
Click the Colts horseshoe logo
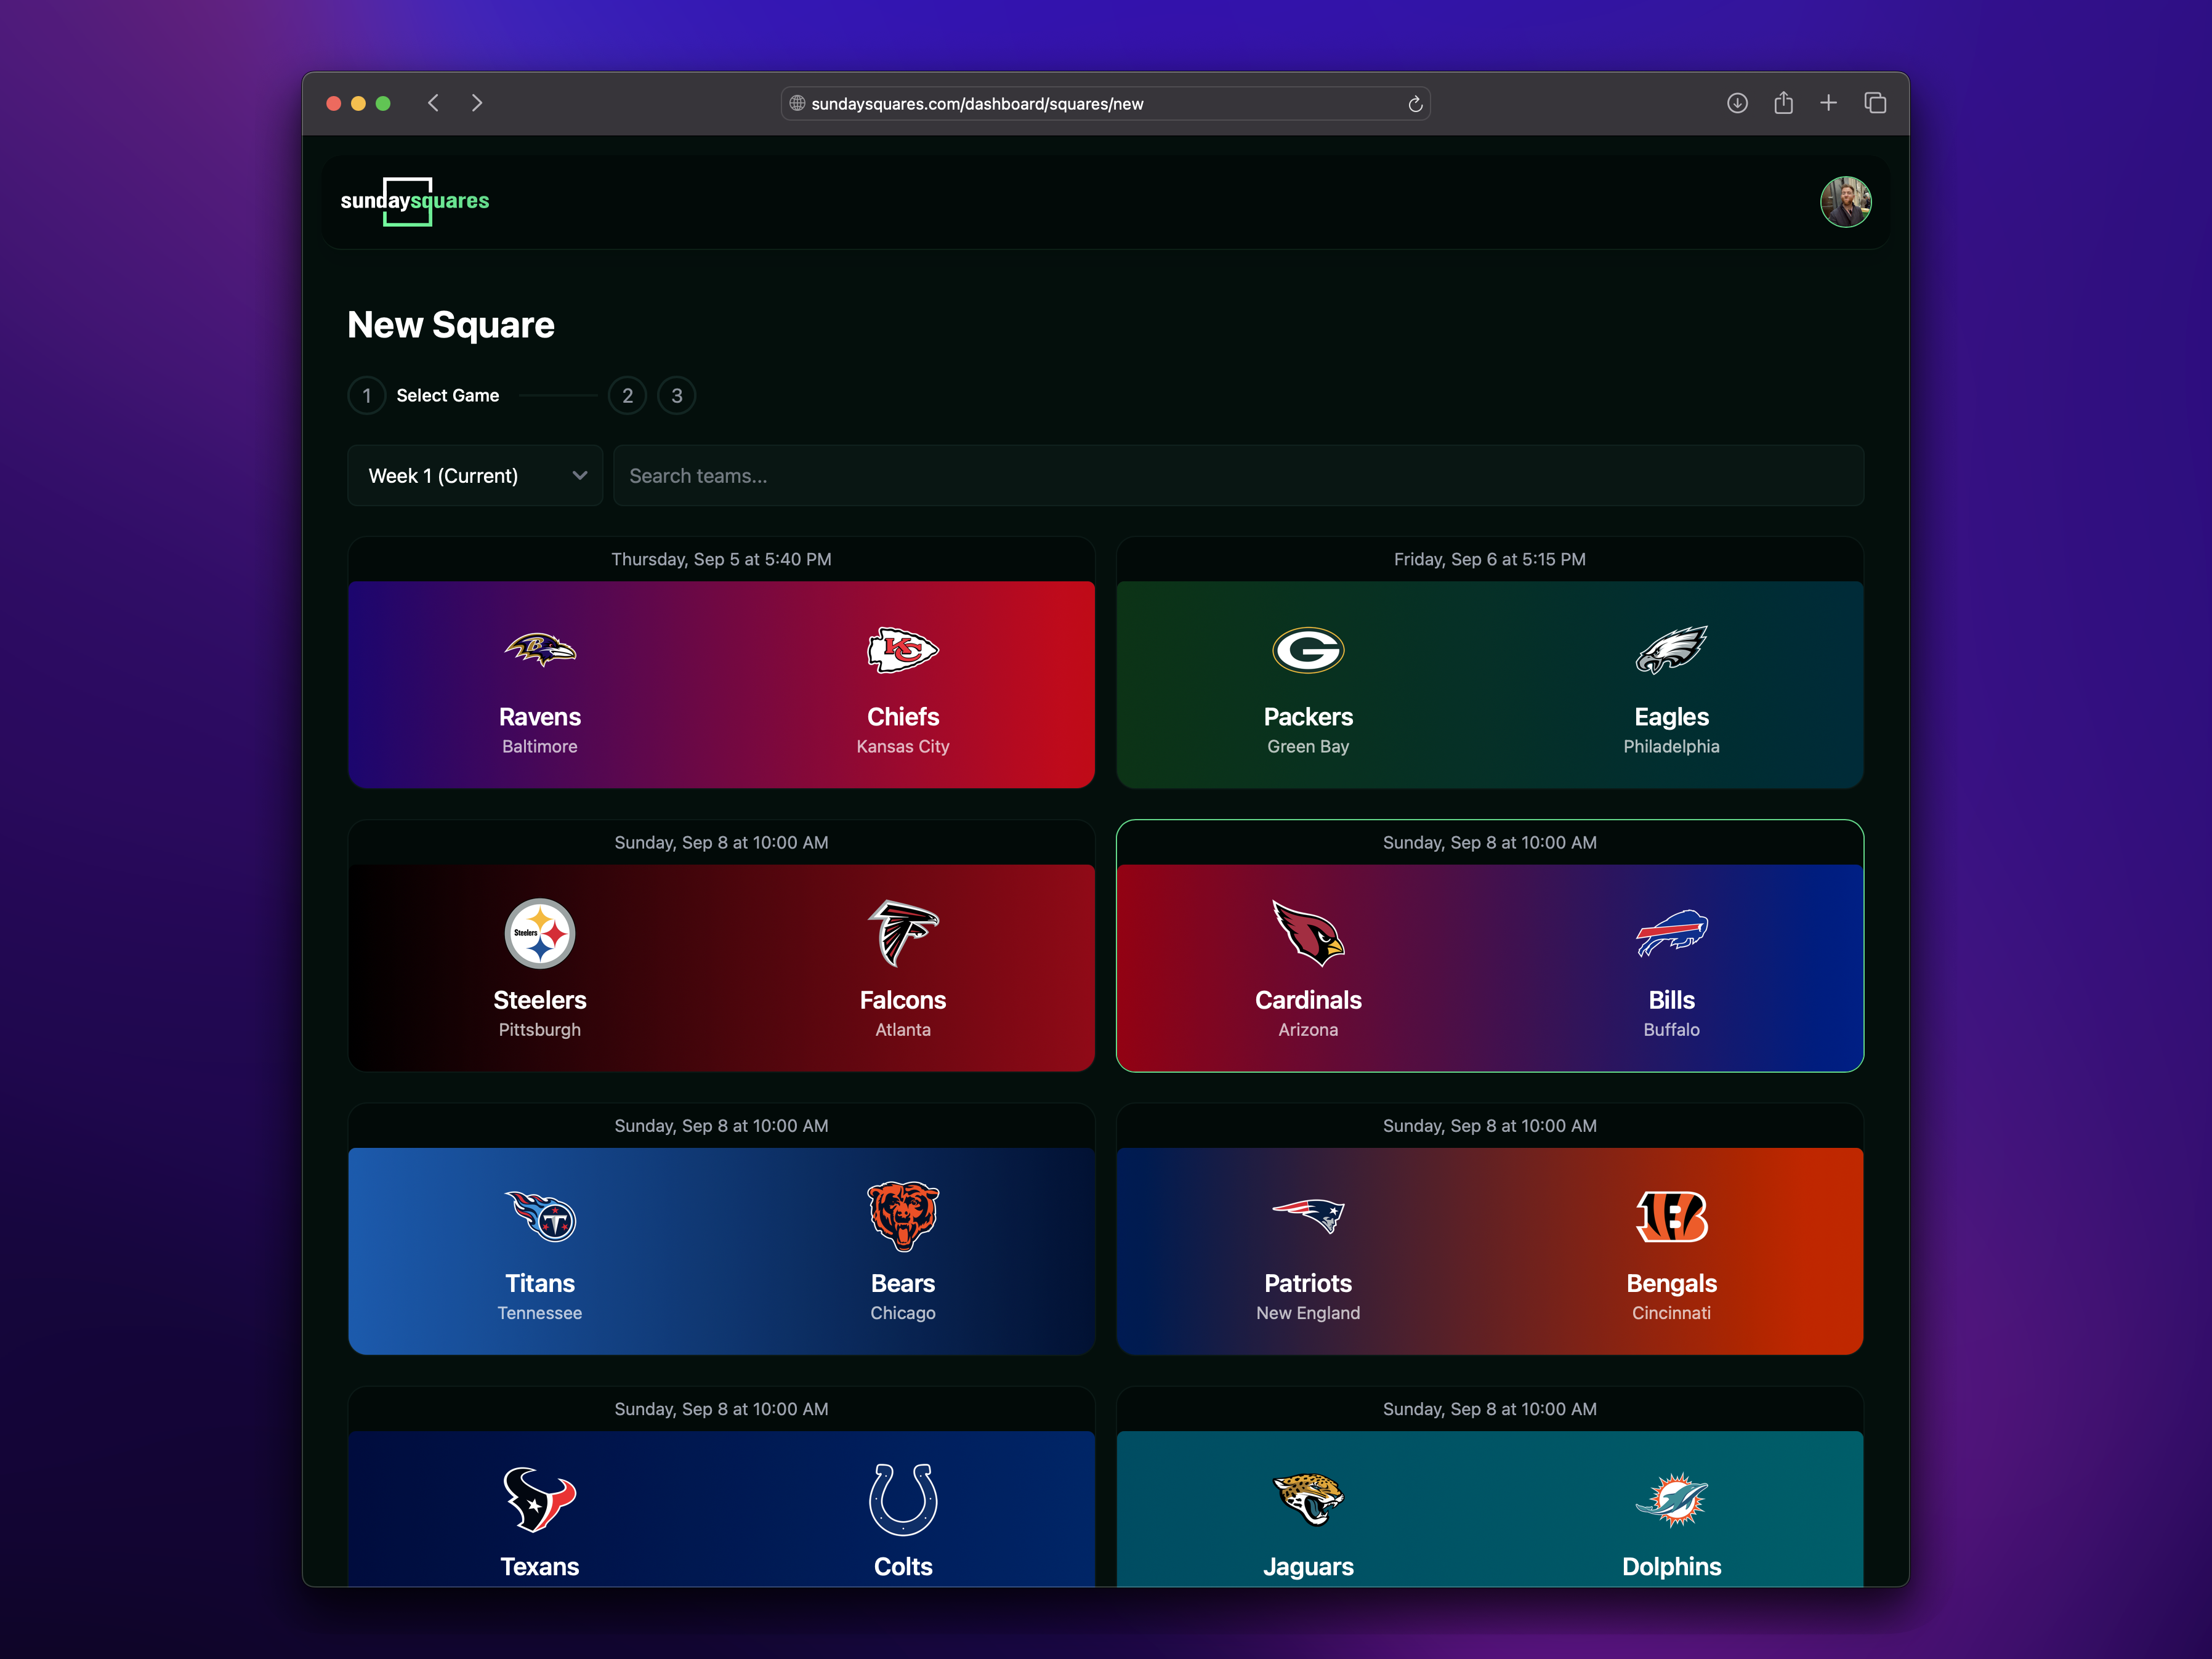point(902,1499)
